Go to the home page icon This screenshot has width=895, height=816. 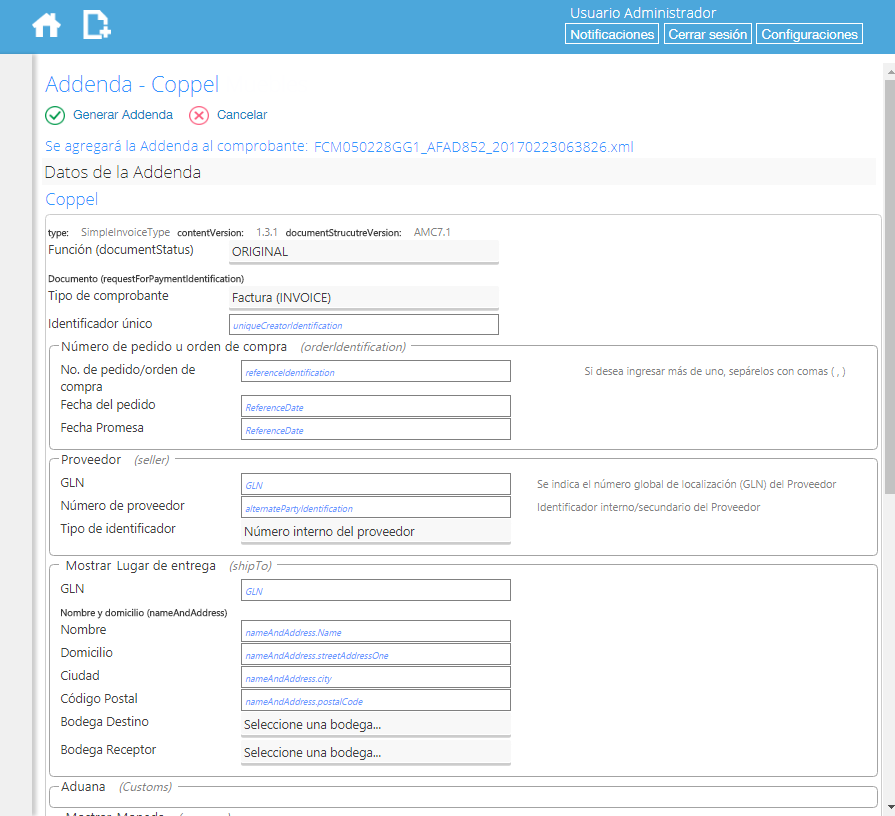(46, 26)
